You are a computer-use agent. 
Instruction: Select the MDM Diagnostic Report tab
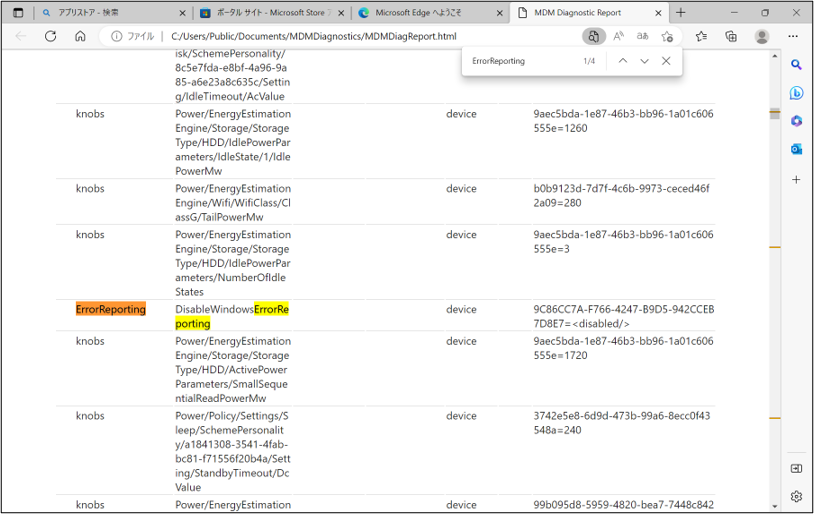pos(589,13)
